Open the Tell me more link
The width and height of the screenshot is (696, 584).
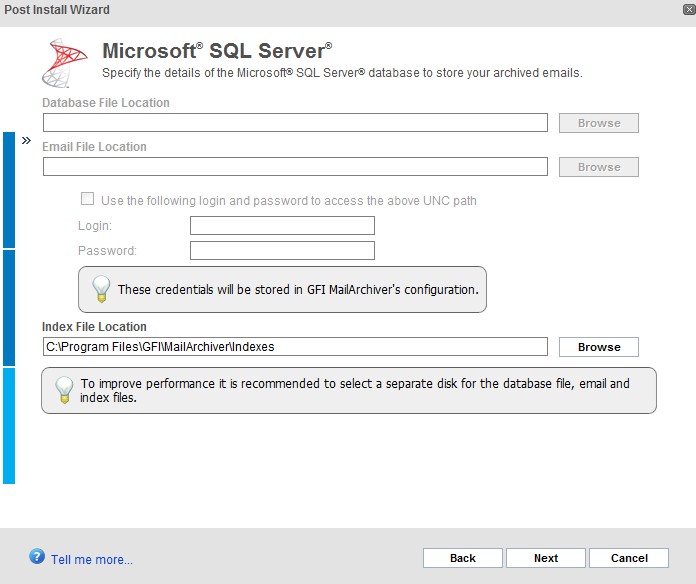(x=91, y=559)
